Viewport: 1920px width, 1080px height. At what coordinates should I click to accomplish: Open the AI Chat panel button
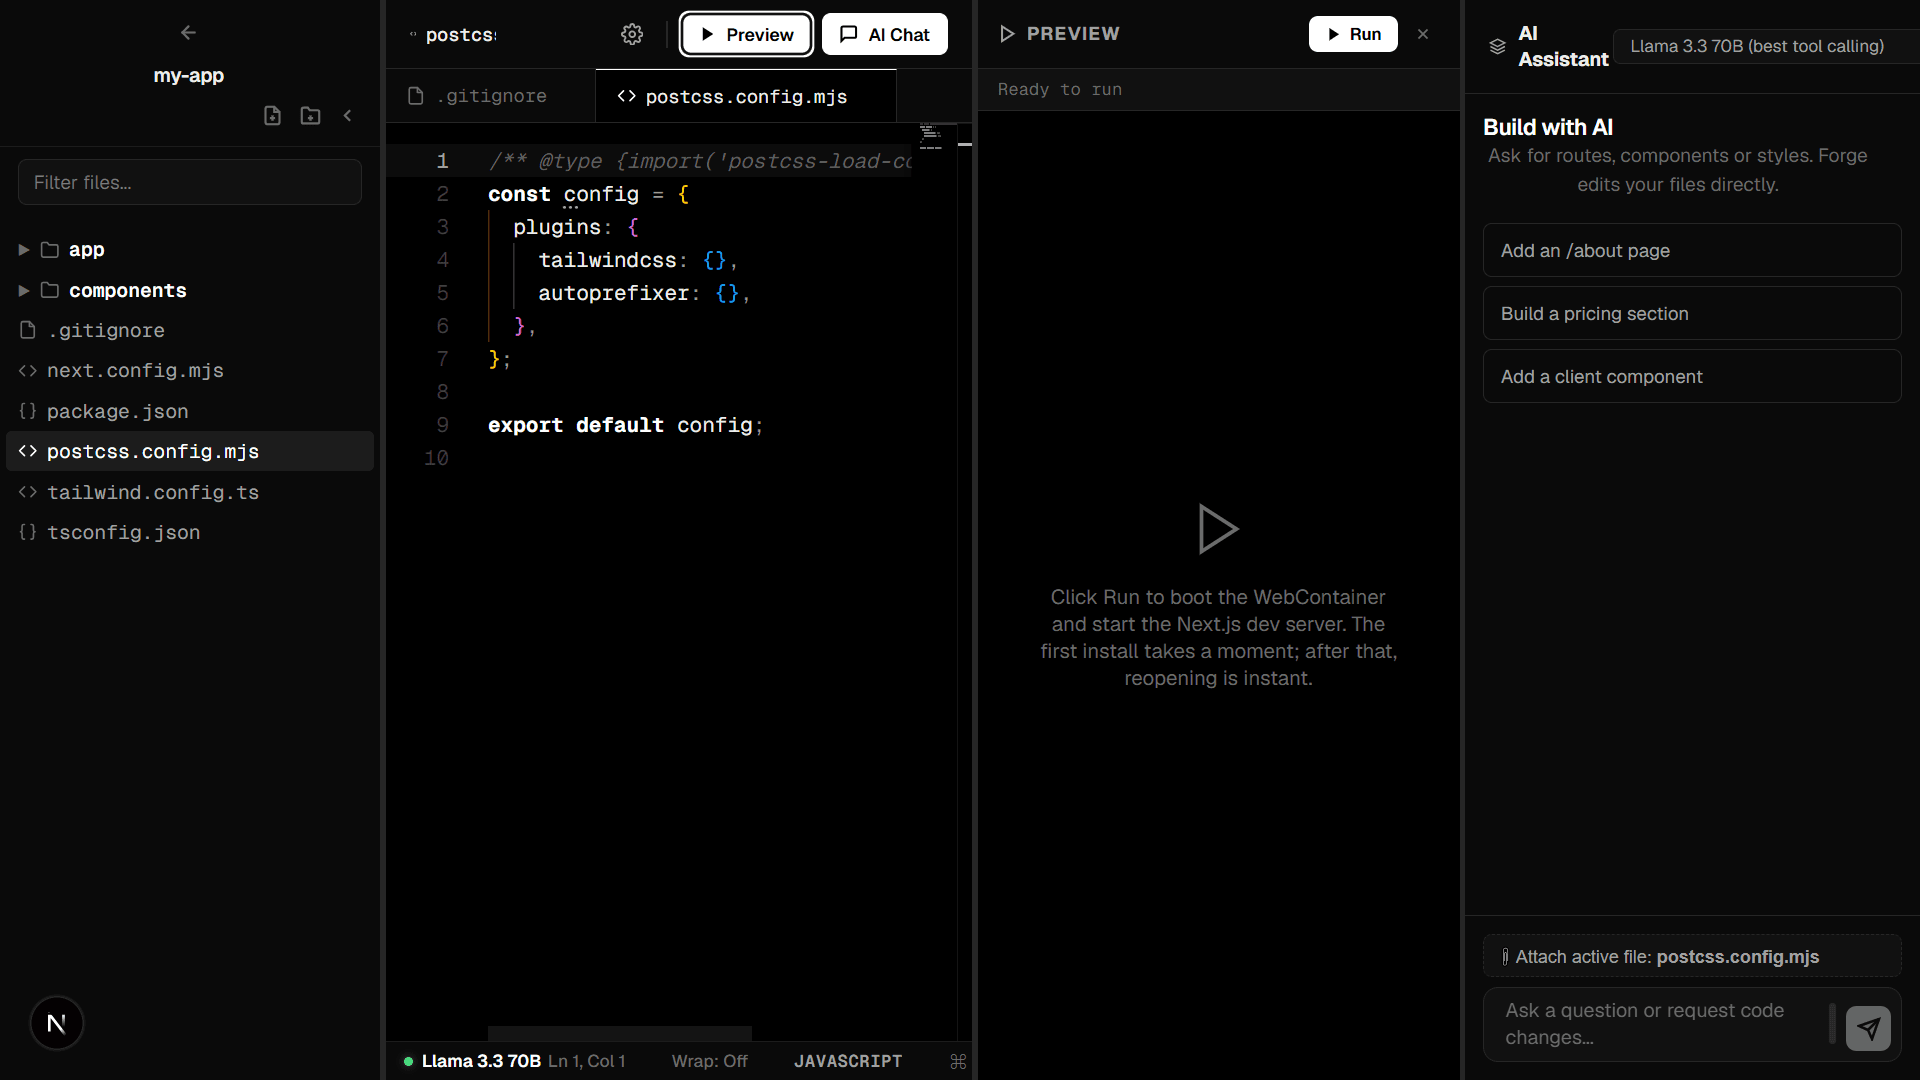pos(885,34)
